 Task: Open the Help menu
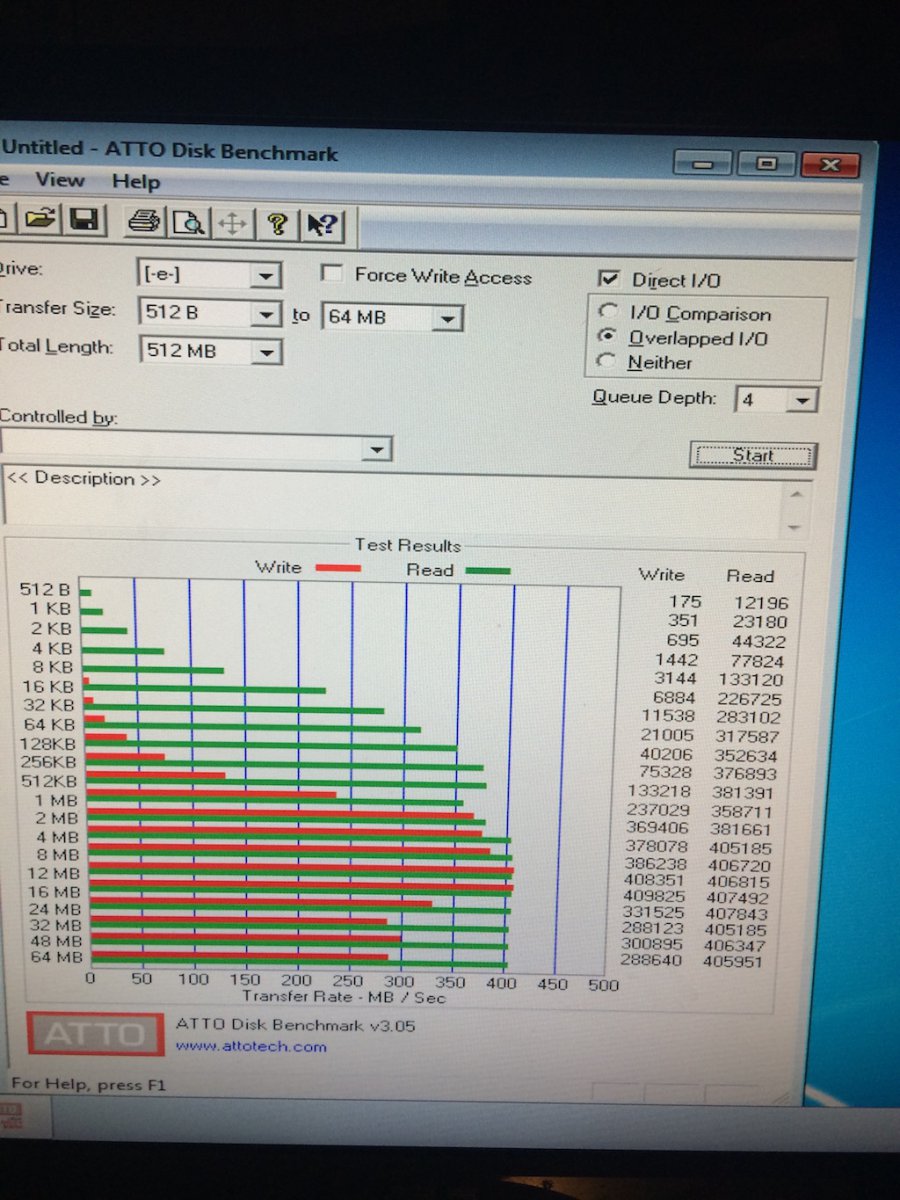pos(136,182)
